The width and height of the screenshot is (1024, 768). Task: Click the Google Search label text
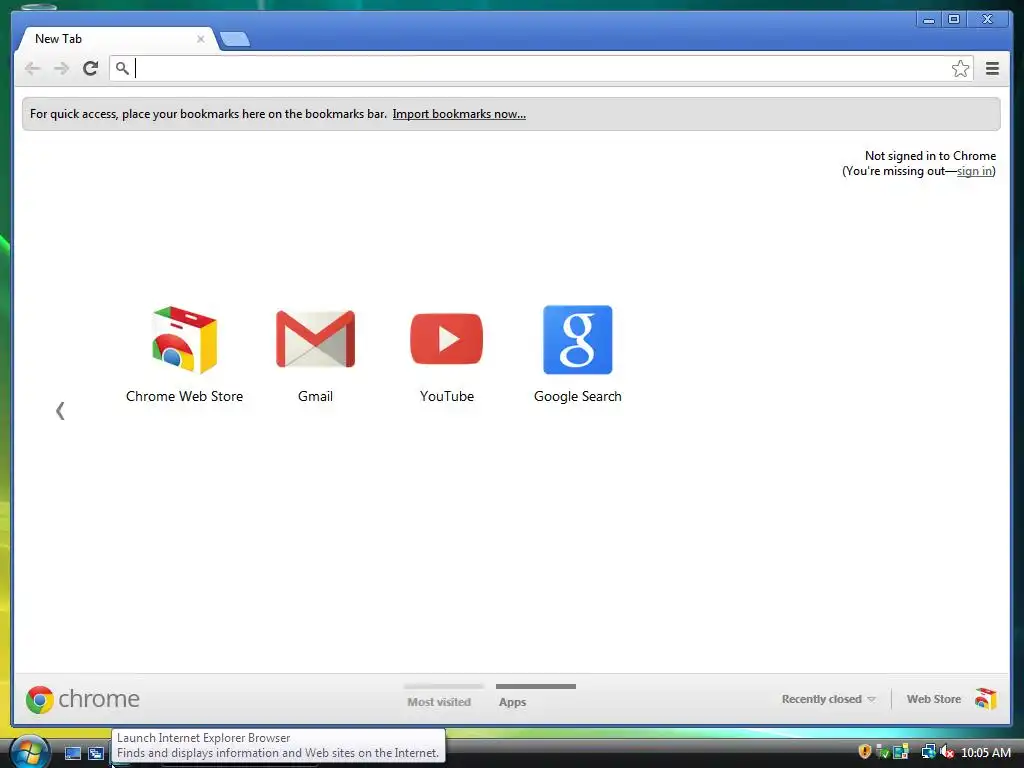pos(578,396)
